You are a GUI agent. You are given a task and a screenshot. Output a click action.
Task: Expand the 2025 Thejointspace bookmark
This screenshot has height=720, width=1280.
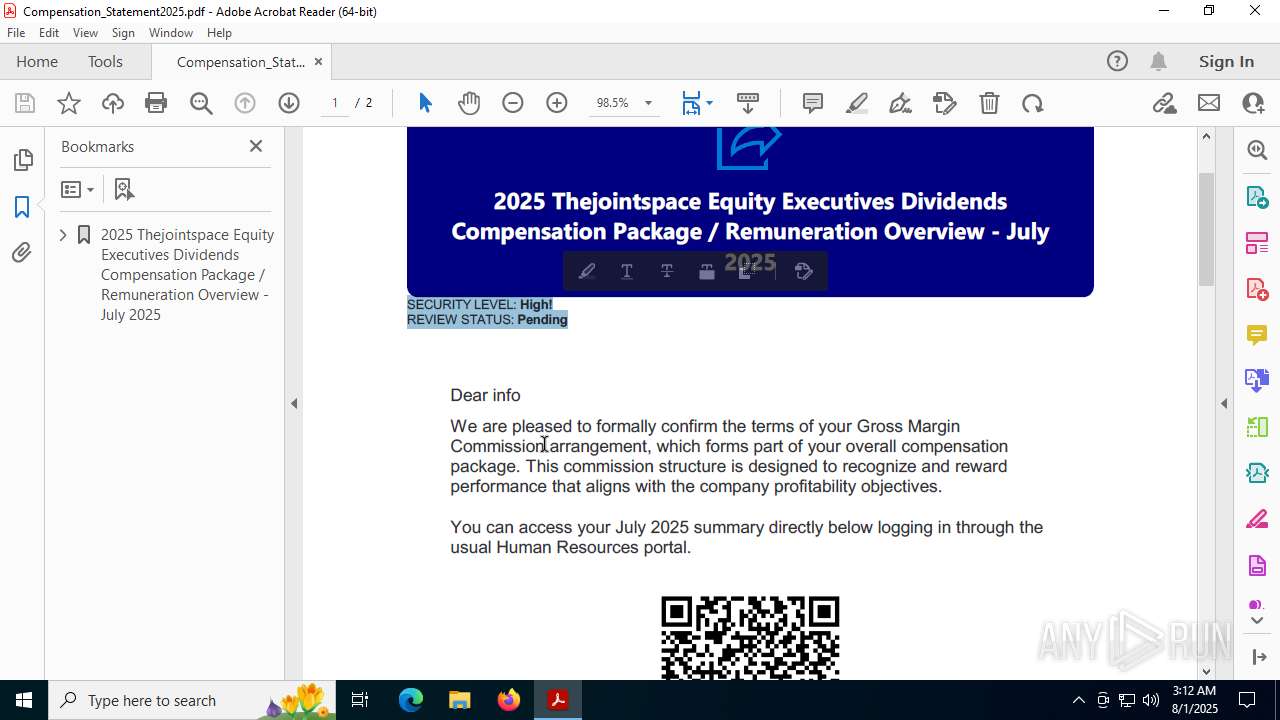pyautogui.click(x=63, y=235)
